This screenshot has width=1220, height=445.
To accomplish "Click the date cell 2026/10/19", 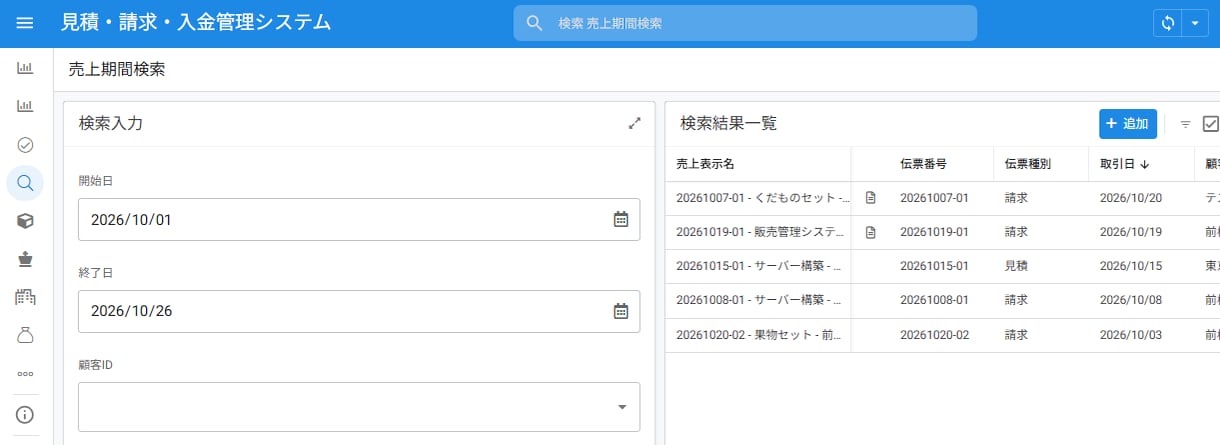I will (1130, 232).
